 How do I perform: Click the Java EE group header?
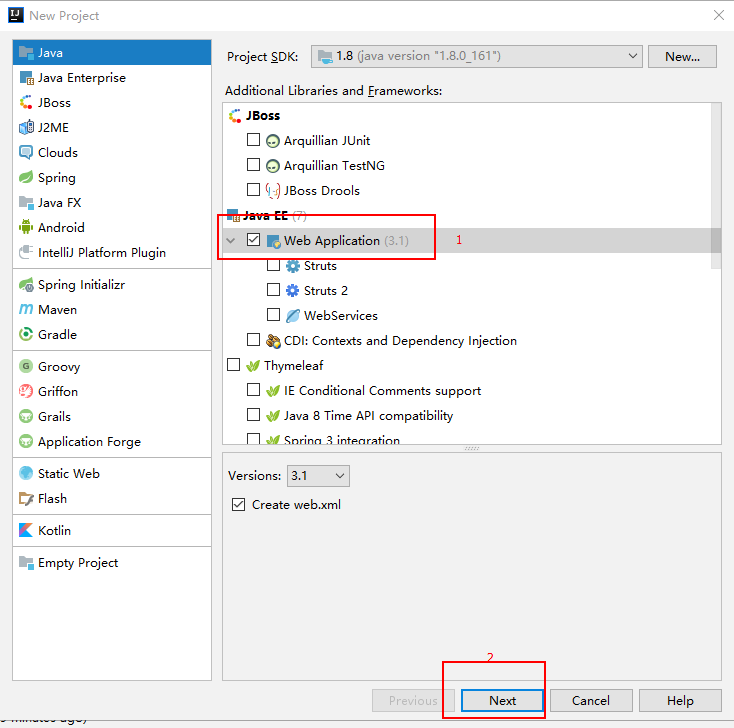[265, 215]
